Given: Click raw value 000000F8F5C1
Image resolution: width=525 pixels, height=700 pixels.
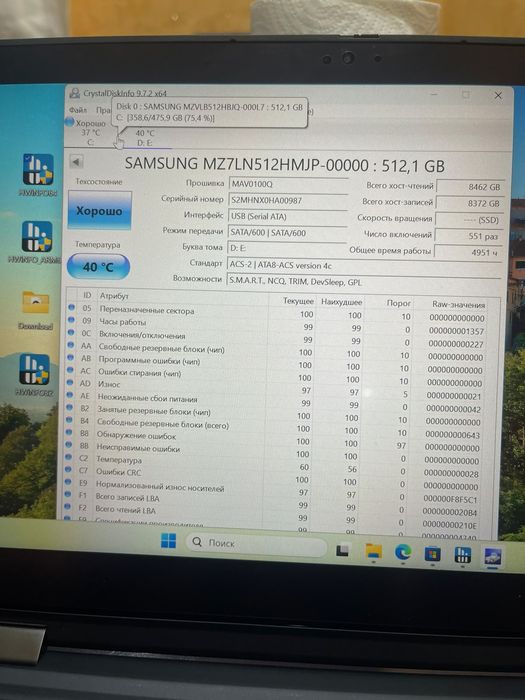Looking at the screenshot, I should pos(450,500).
